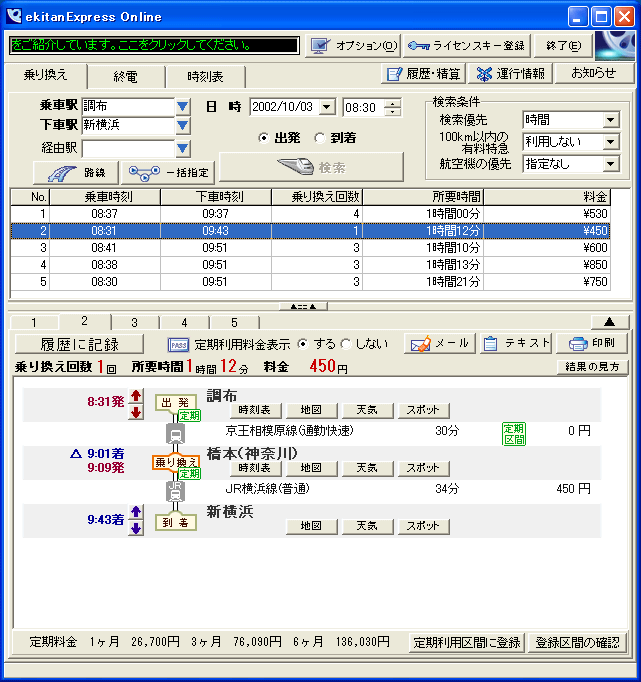Click JR train icon for 横浜線
This screenshot has width=641, height=682.
tap(176, 491)
